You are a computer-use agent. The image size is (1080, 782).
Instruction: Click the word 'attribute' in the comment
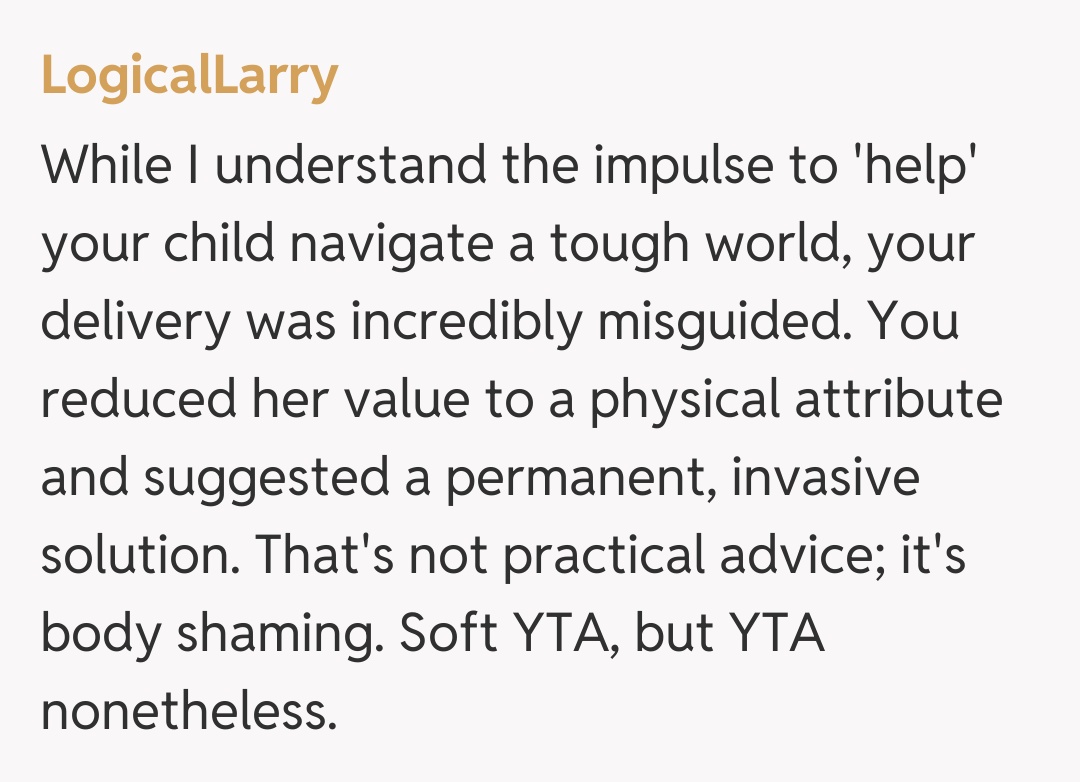point(898,398)
